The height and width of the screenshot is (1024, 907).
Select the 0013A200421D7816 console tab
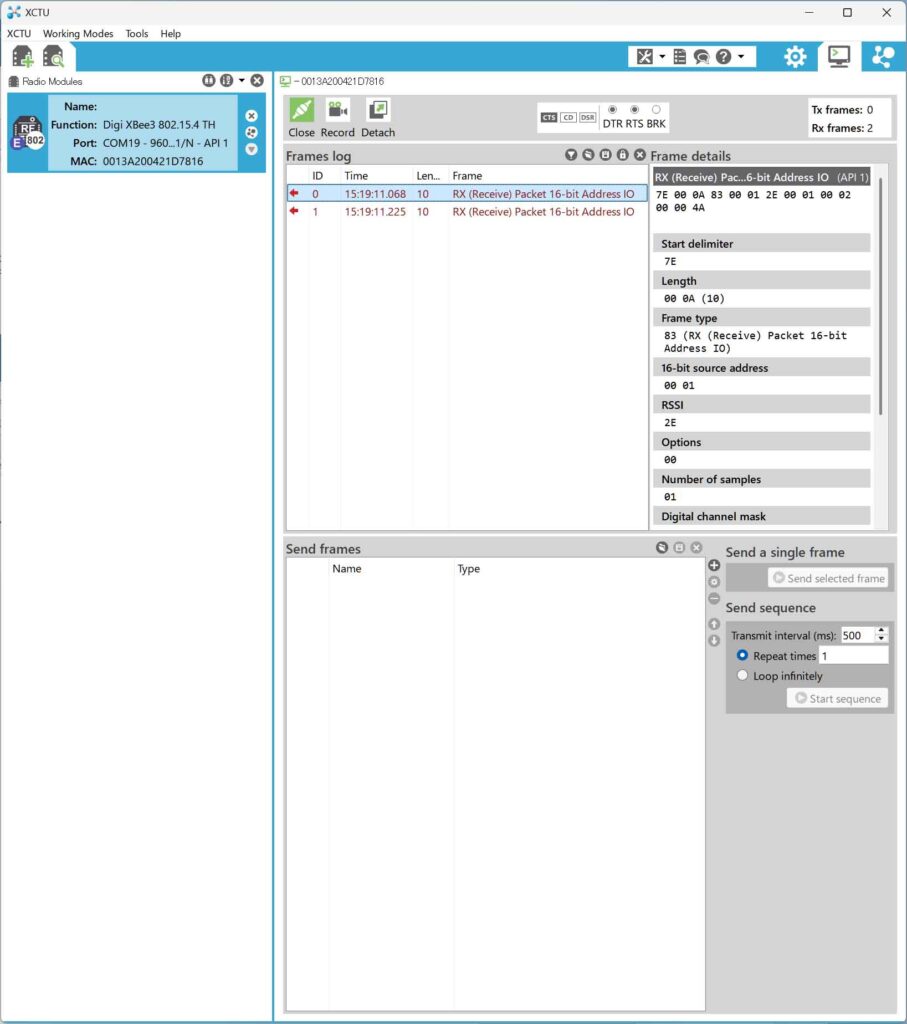point(332,81)
